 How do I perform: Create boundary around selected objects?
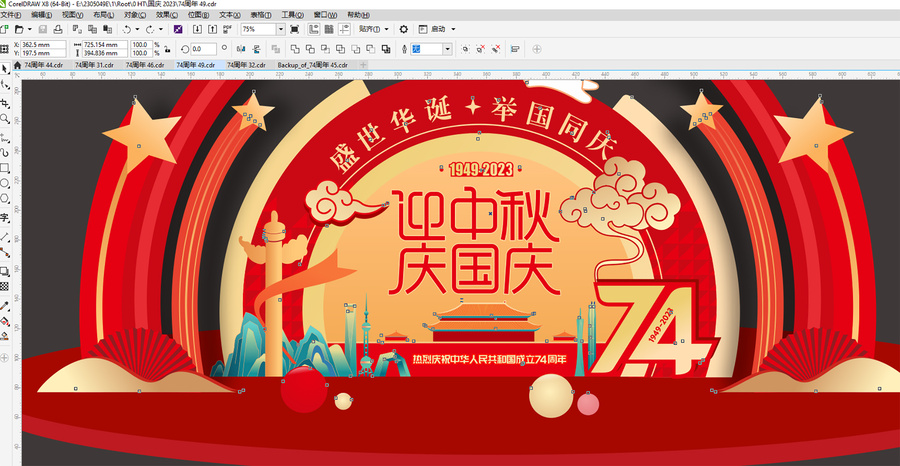click(386, 49)
